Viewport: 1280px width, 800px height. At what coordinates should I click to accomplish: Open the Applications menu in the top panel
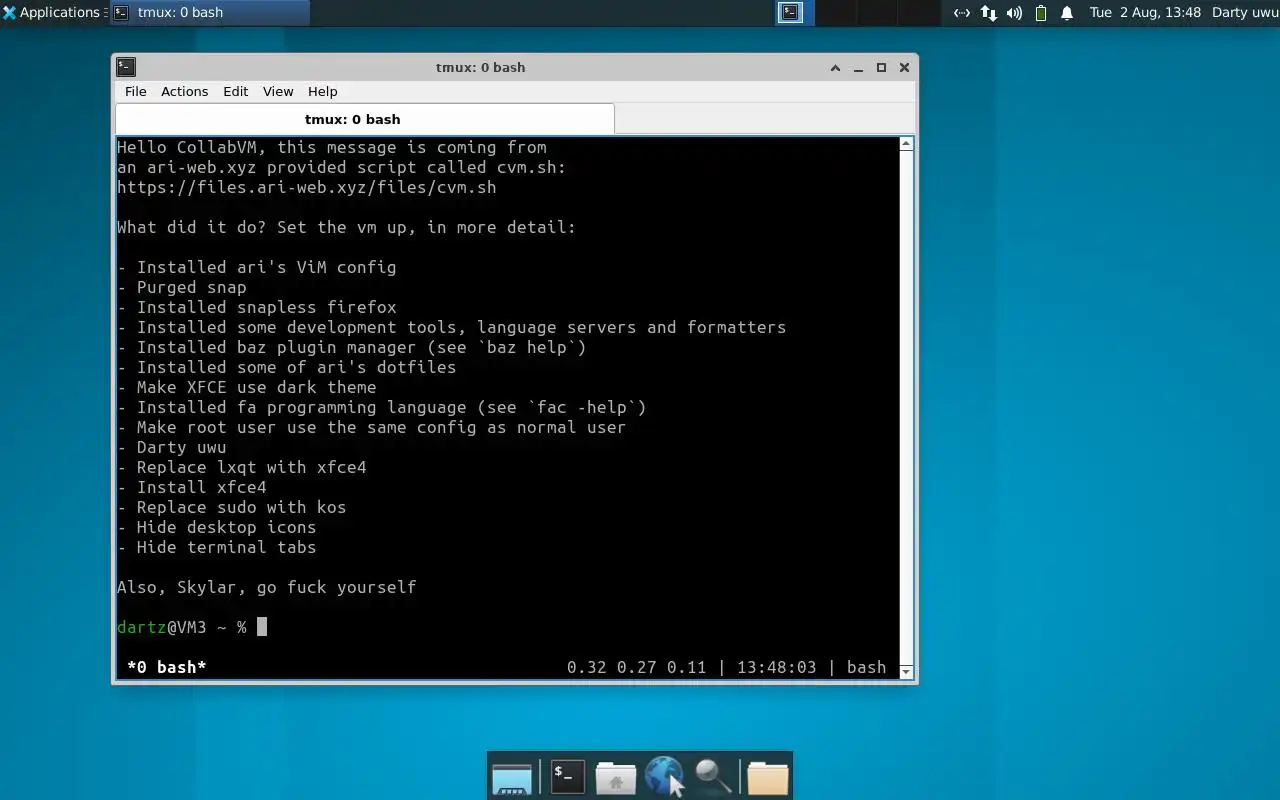[52, 13]
